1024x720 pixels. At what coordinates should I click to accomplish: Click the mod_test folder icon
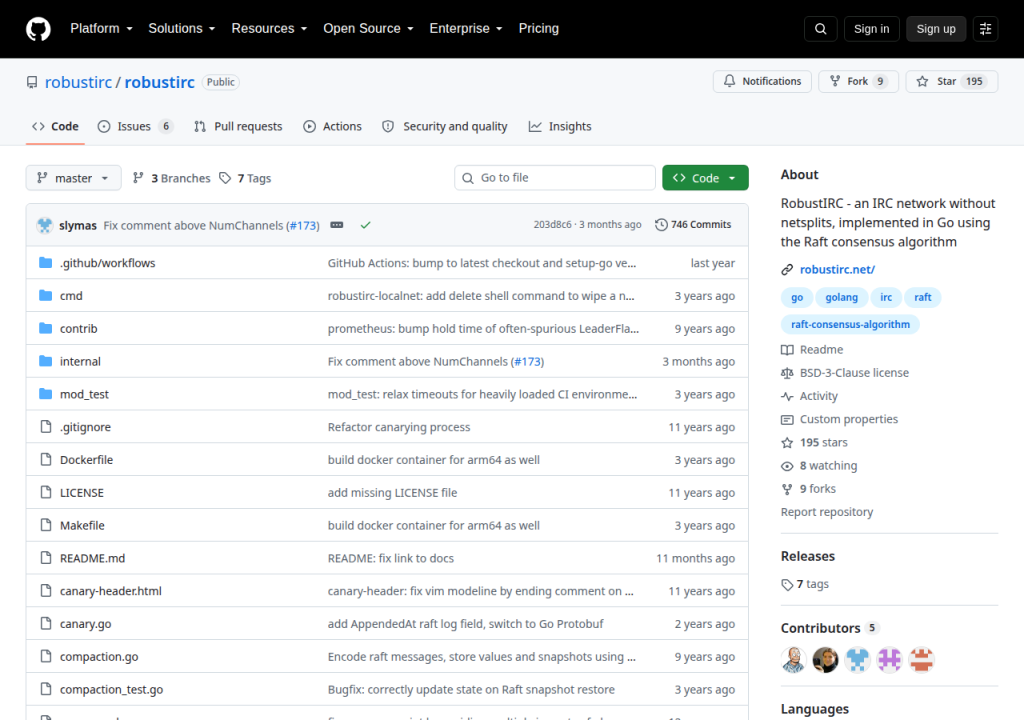coord(45,393)
